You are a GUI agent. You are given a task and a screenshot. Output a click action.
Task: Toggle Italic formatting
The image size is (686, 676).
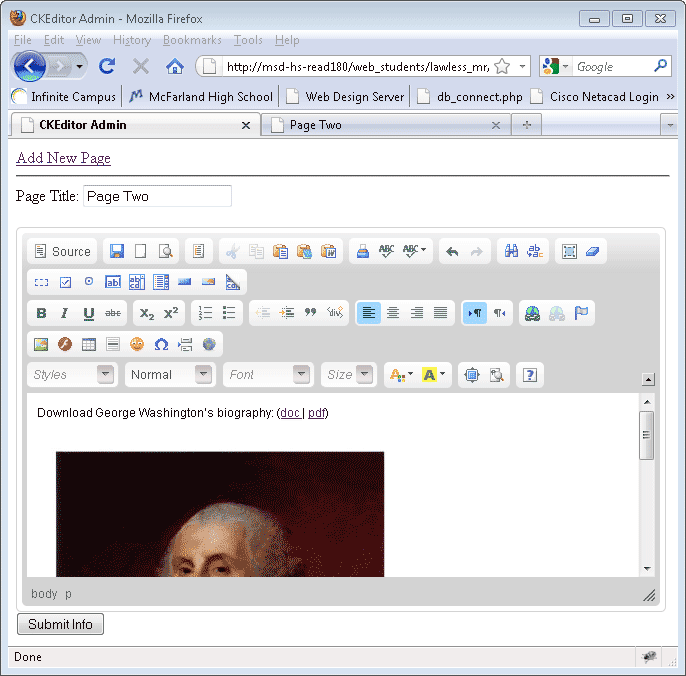(65, 313)
